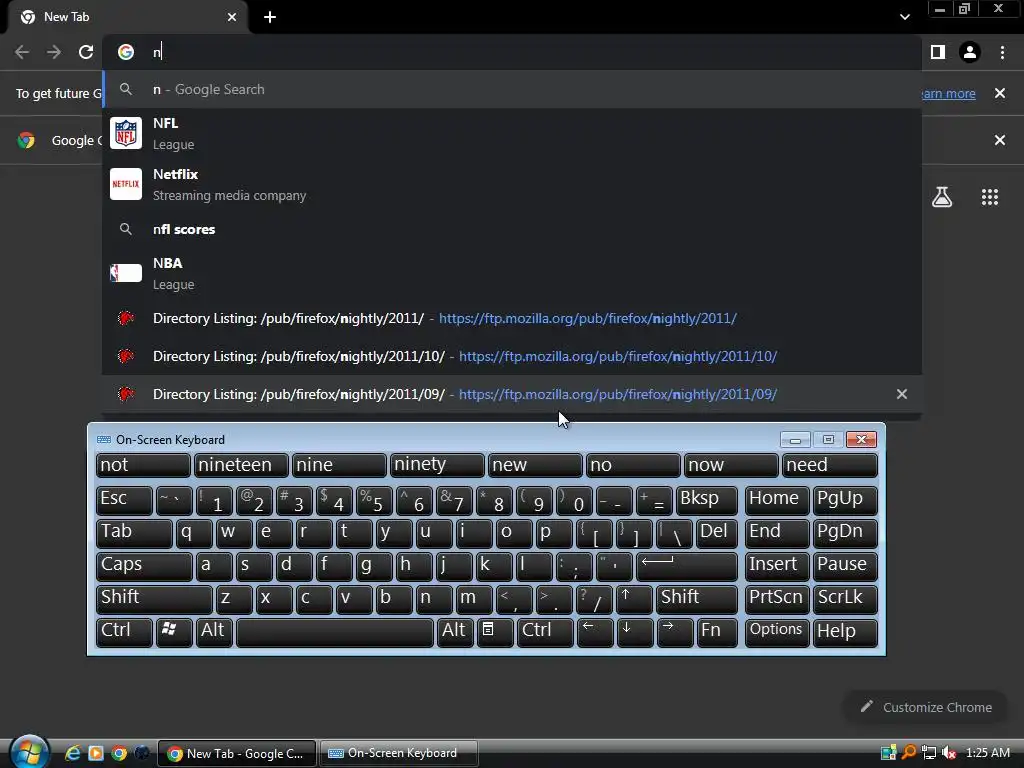Image resolution: width=1024 pixels, height=768 pixels.
Task: Dismiss the 'To get future' info bar
Action: point(999,93)
